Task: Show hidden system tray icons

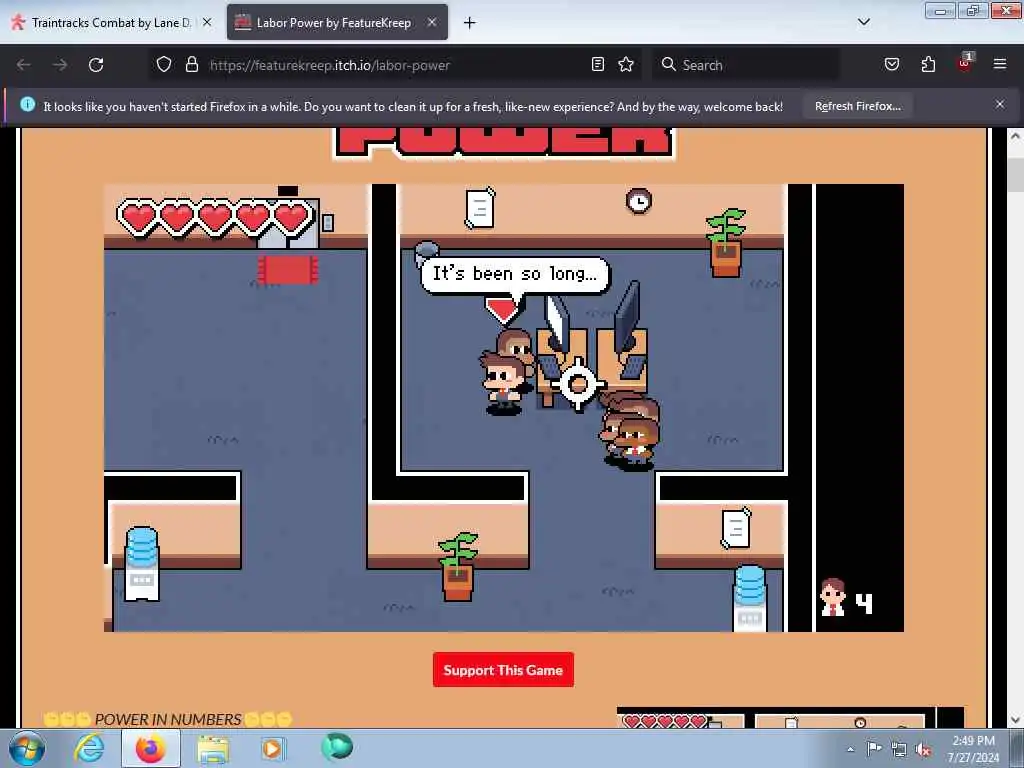Action: [850, 749]
